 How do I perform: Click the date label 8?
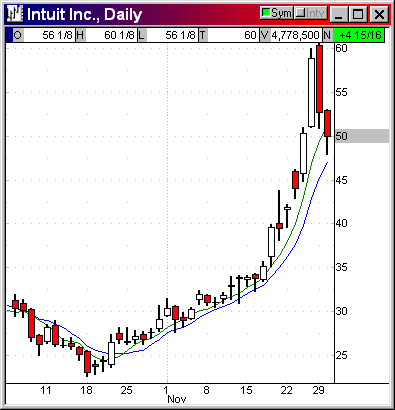pyautogui.click(x=206, y=390)
